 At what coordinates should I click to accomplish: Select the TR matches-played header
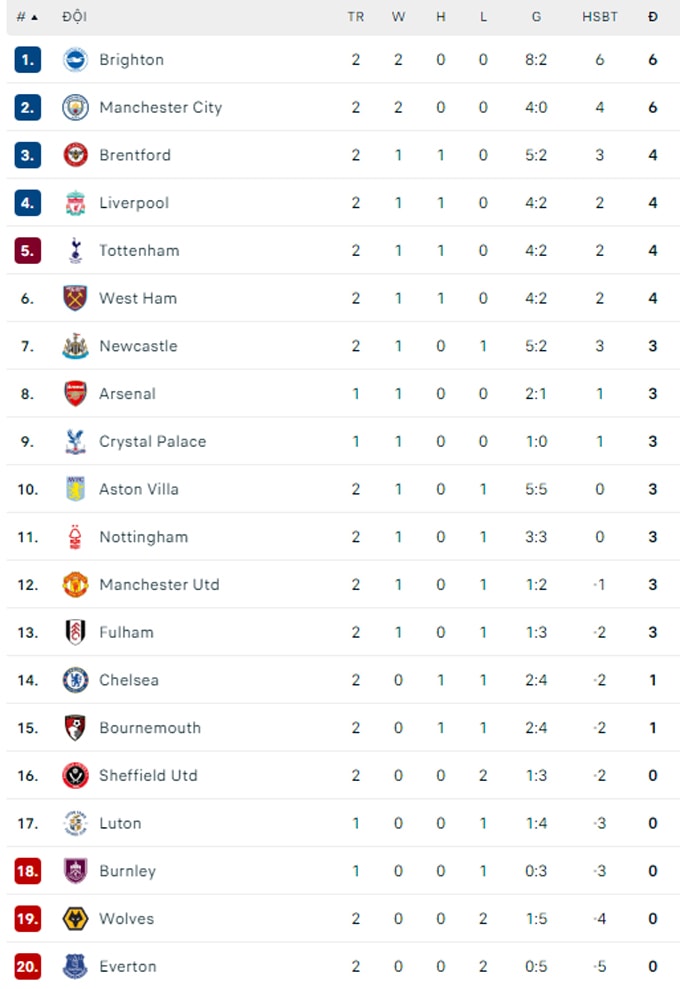[x=356, y=17]
